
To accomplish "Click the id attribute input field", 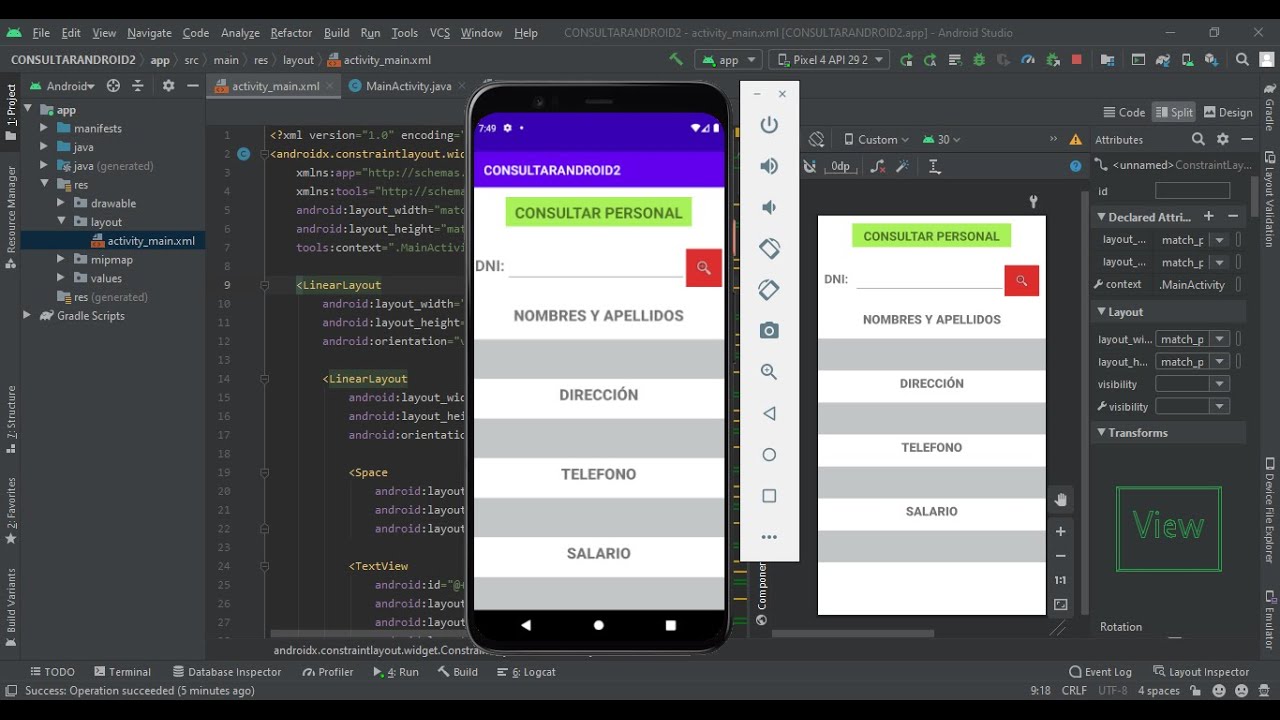I will click(1192, 191).
